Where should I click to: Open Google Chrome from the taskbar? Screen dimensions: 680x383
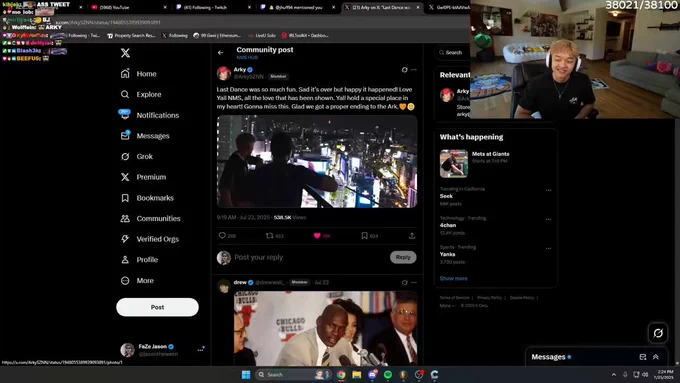click(341, 375)
